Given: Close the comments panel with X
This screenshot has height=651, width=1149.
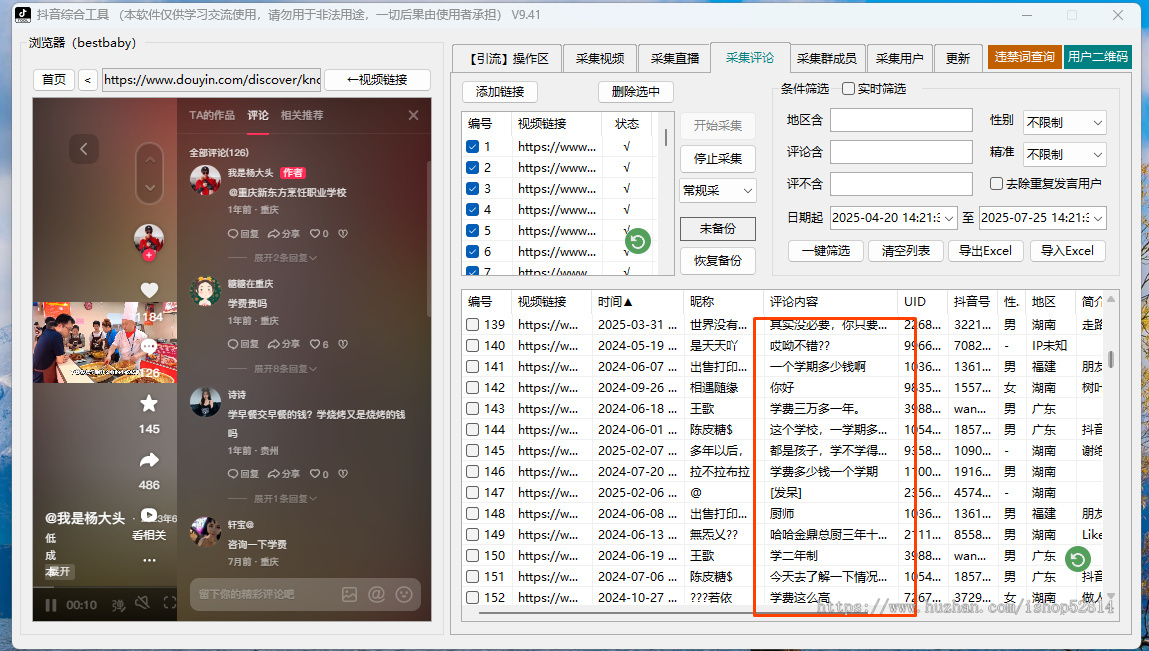Looking at the screenshot, I should [x=413, y=115].
